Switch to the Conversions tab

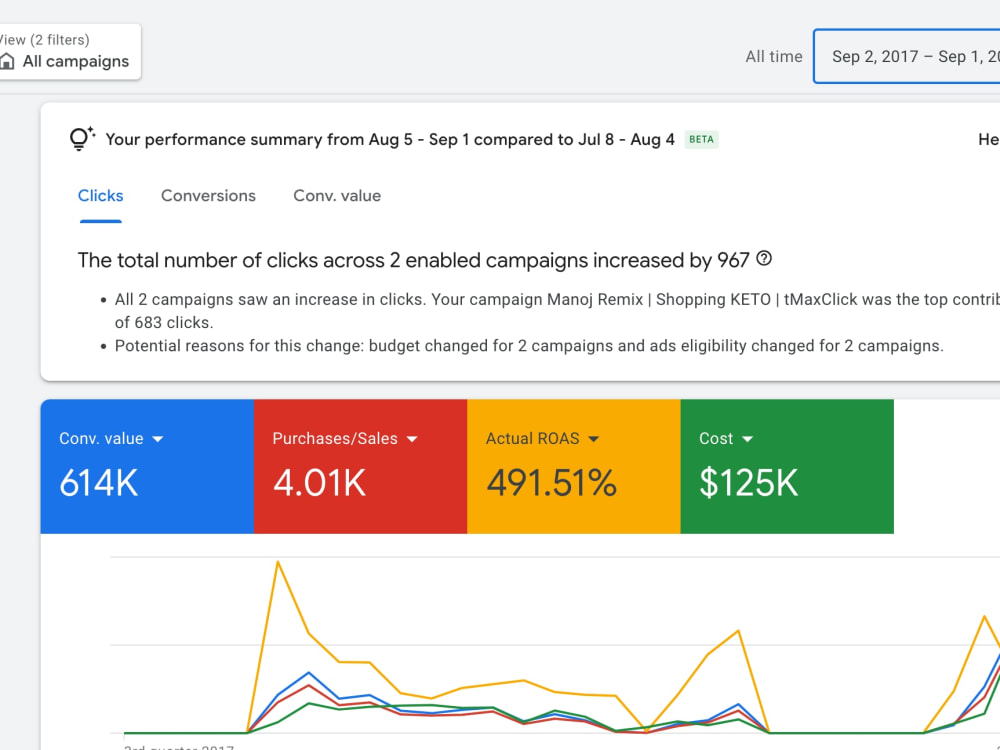[x=208, y=196]
